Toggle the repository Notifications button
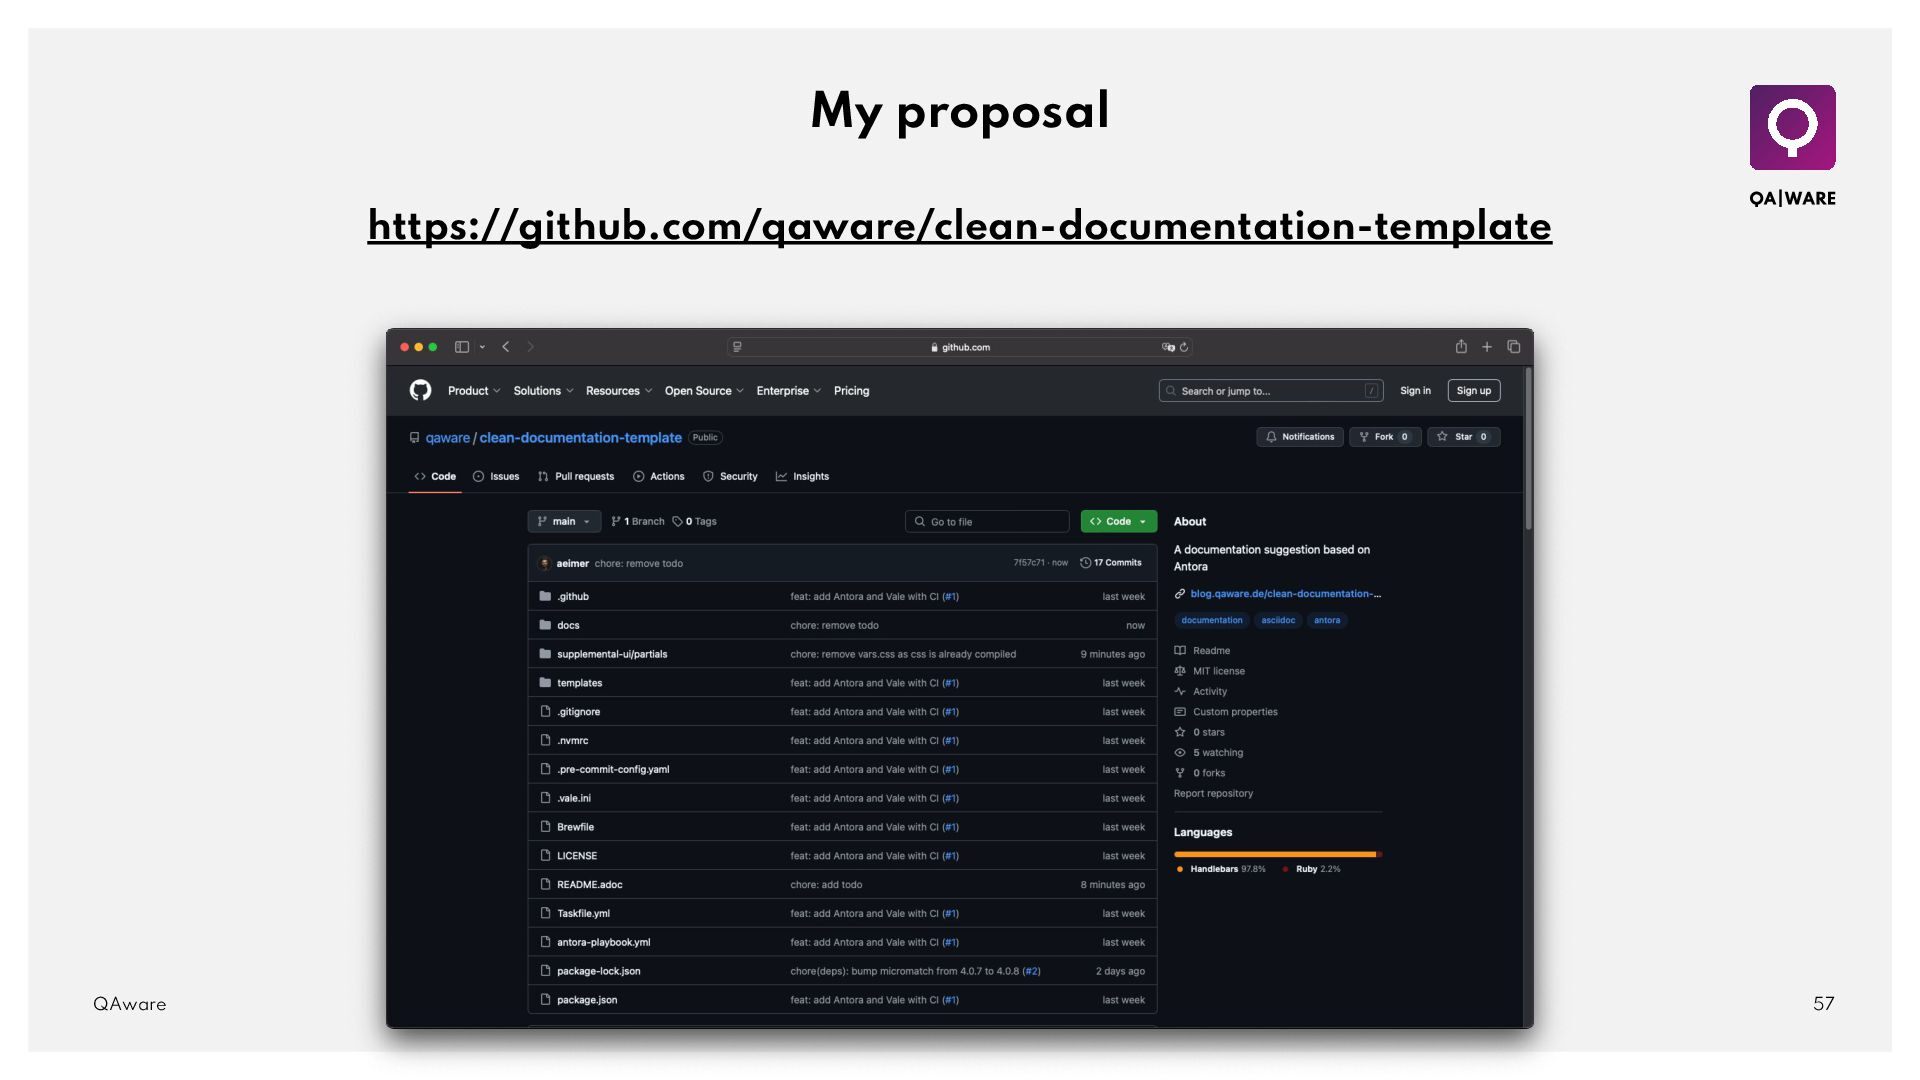 pyautogui.click(x=1300, y=437)
